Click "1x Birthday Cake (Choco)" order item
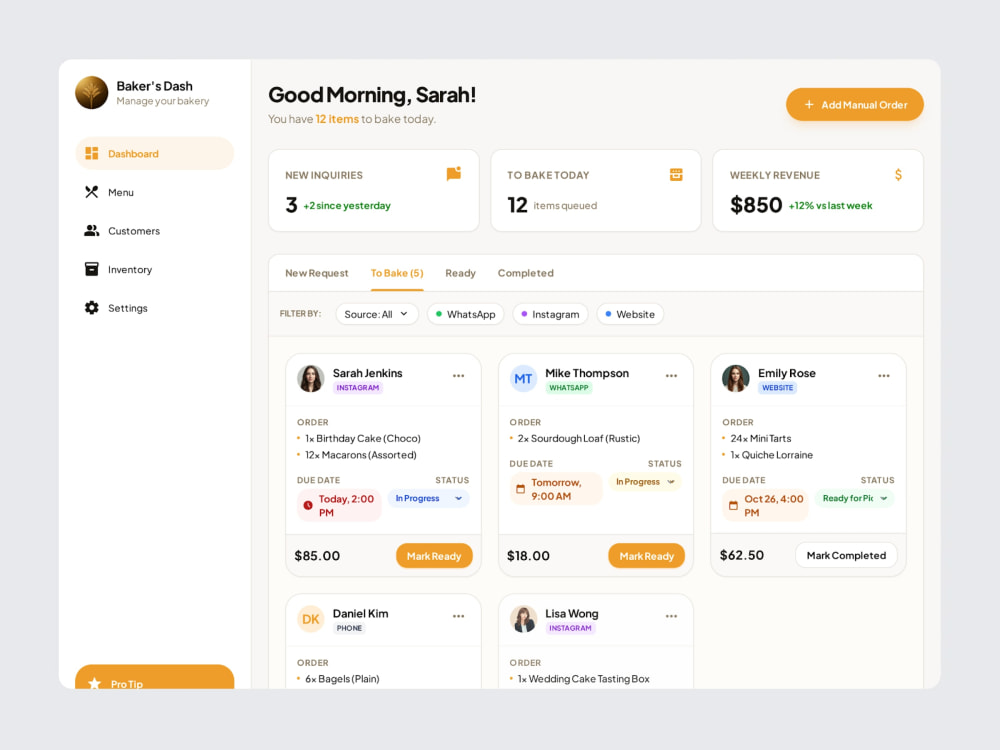Image resolution: width=1000 pixels, height=750 pixels. point(362,438)
